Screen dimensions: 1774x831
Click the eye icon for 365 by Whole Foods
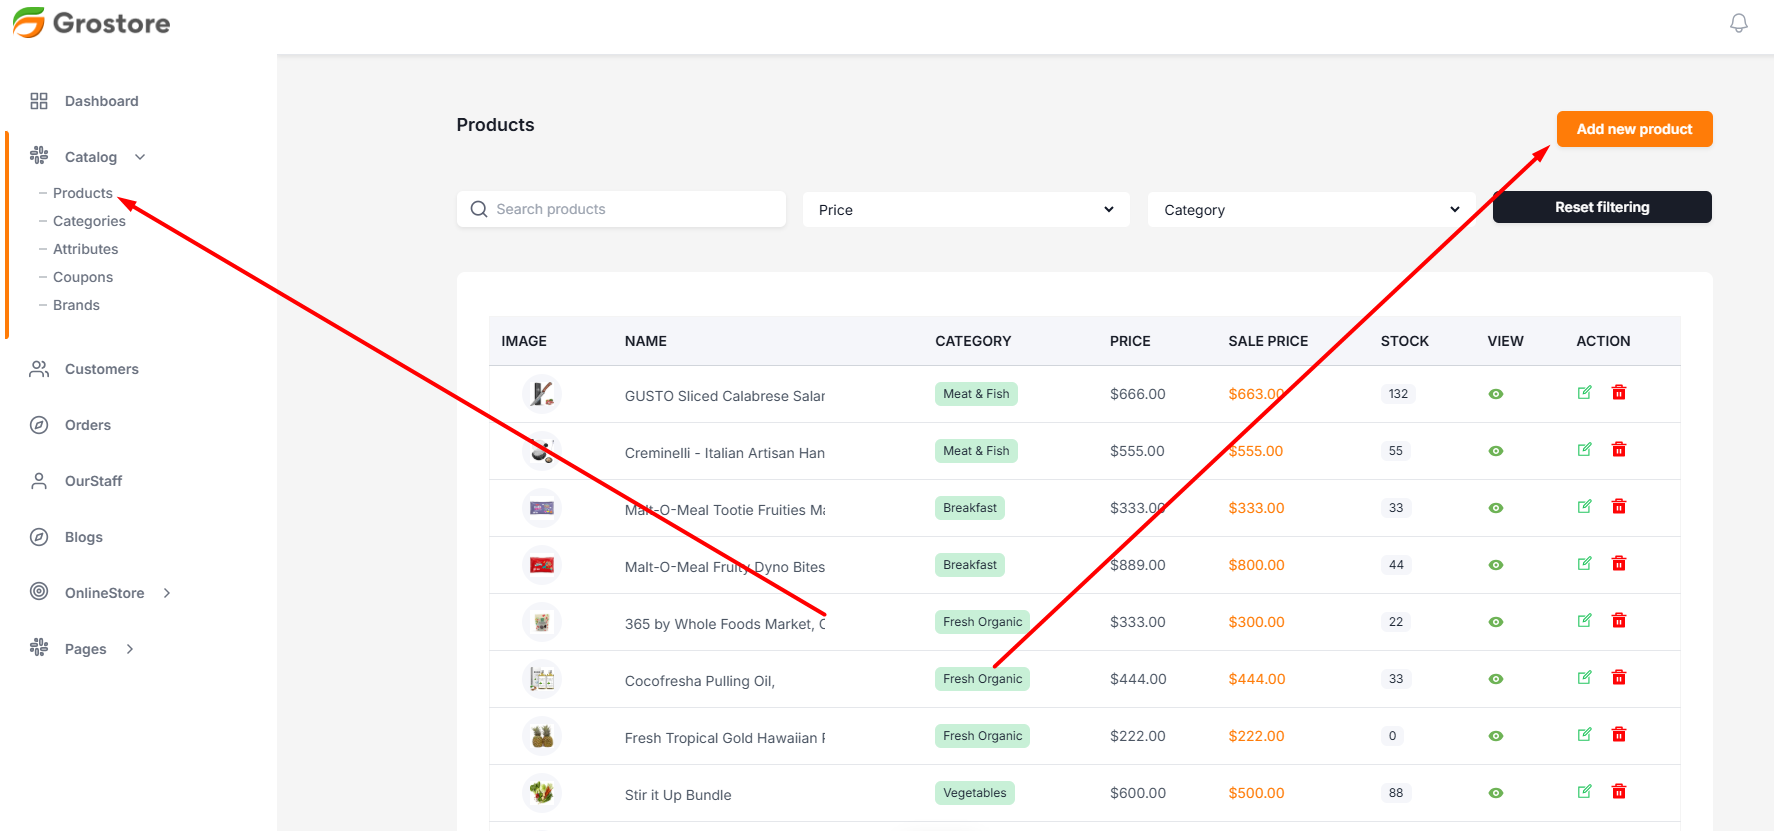[1495, 622]
